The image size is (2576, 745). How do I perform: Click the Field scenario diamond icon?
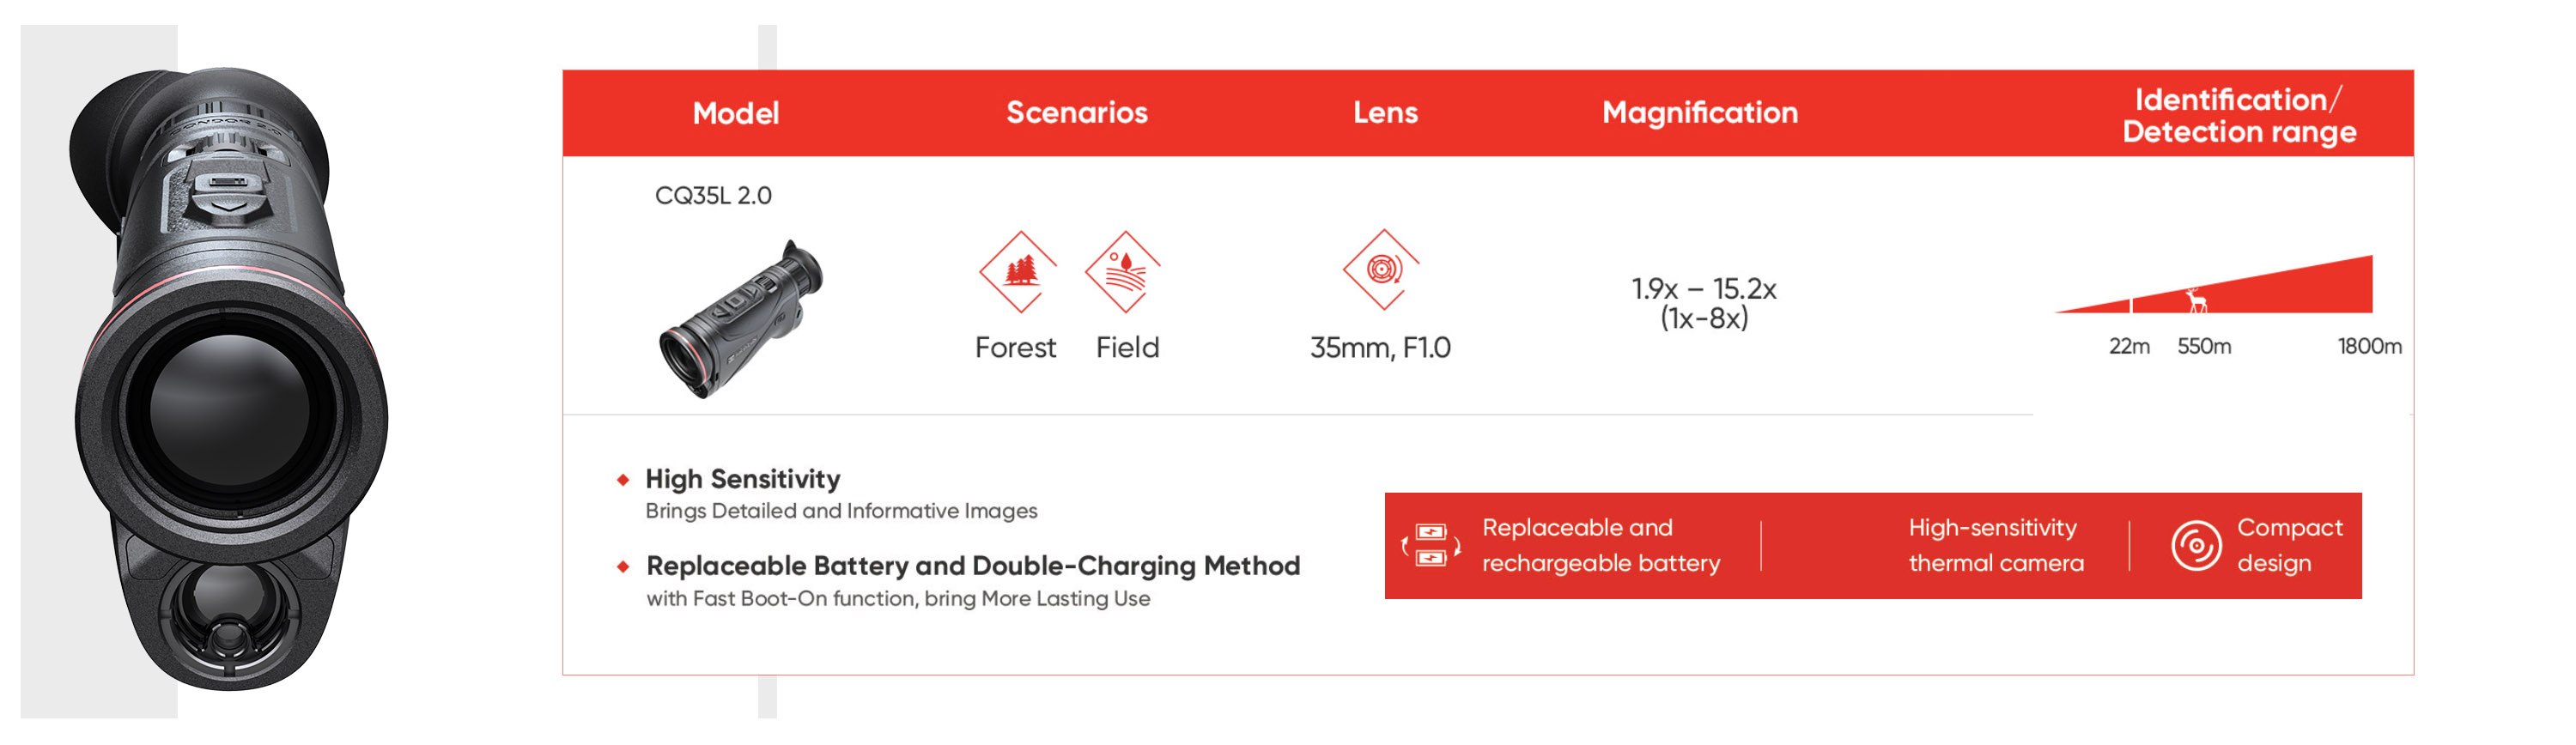click(1124, 271)
